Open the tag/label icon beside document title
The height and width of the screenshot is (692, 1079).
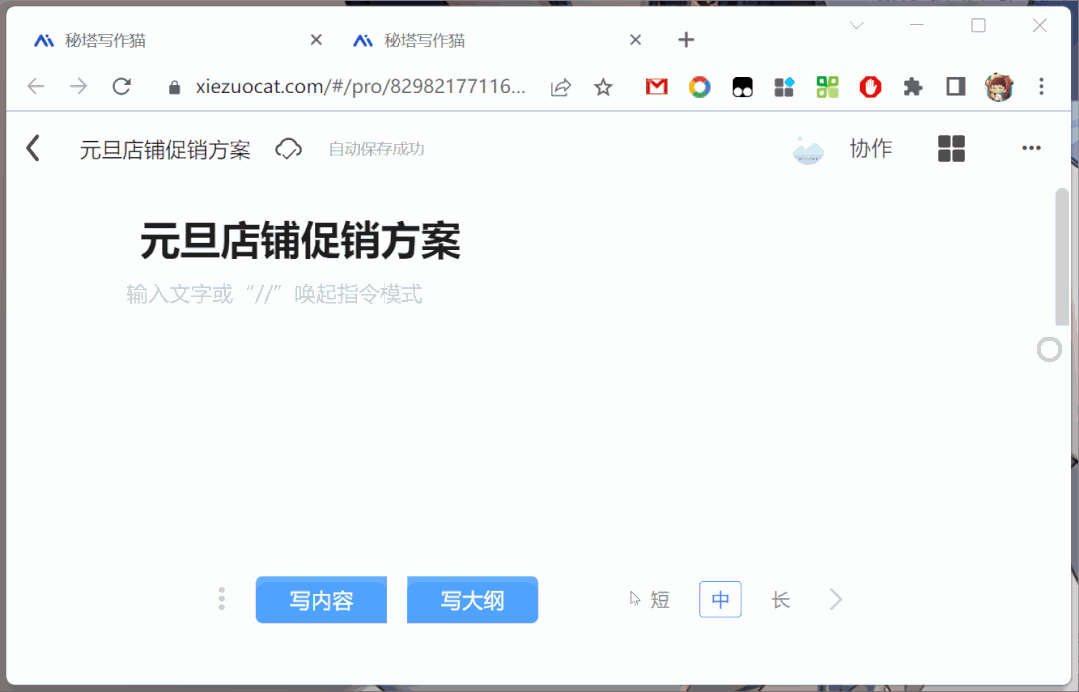(288, 148)
